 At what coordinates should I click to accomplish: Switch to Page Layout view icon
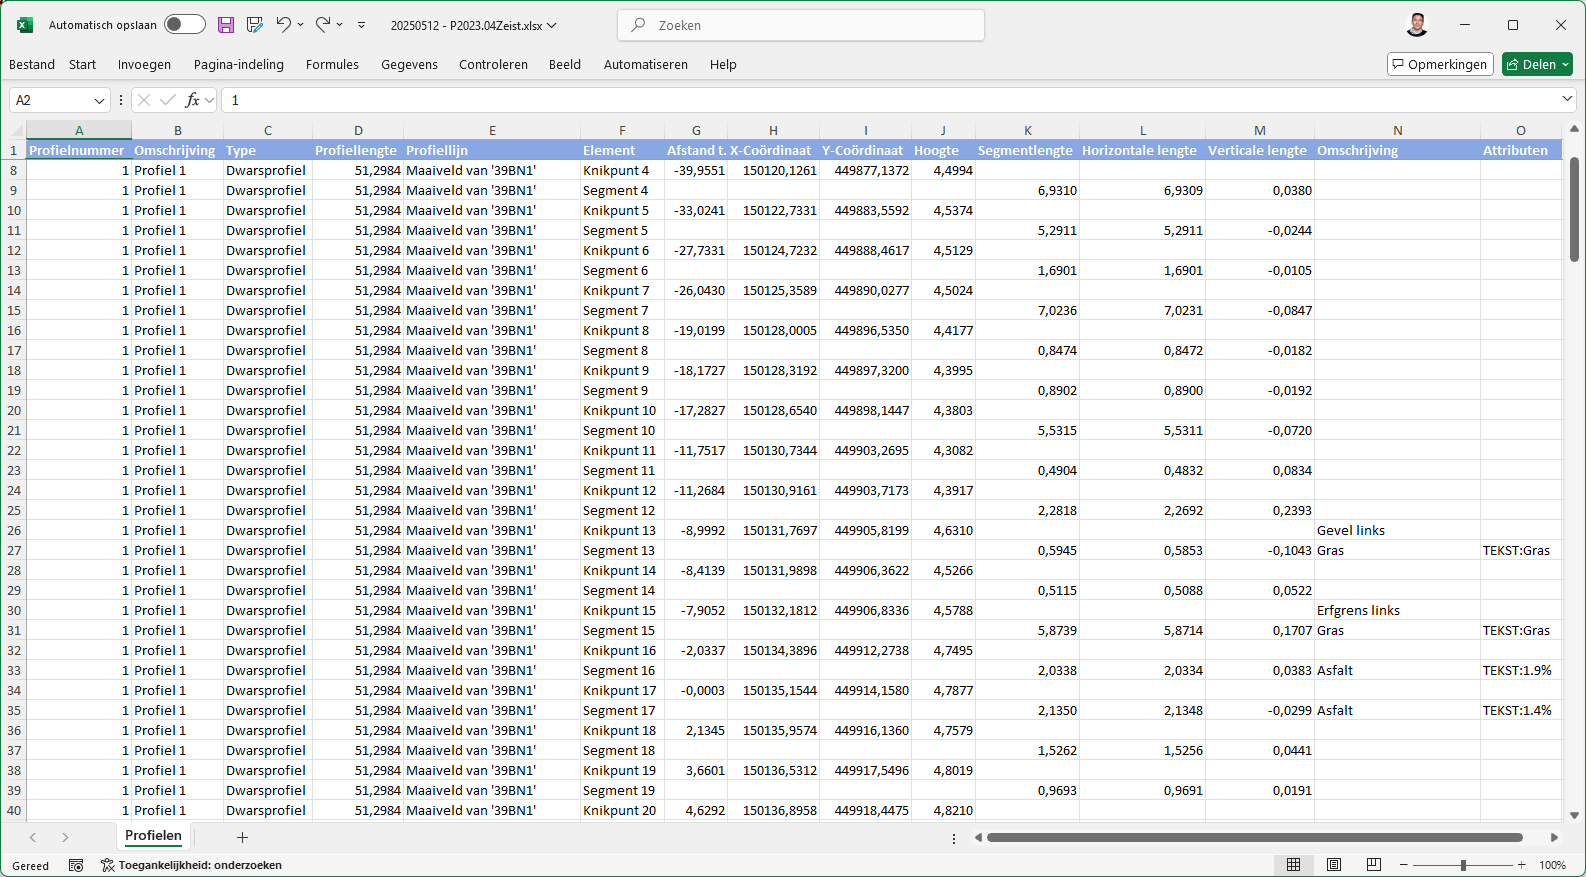pos(1334,865)
